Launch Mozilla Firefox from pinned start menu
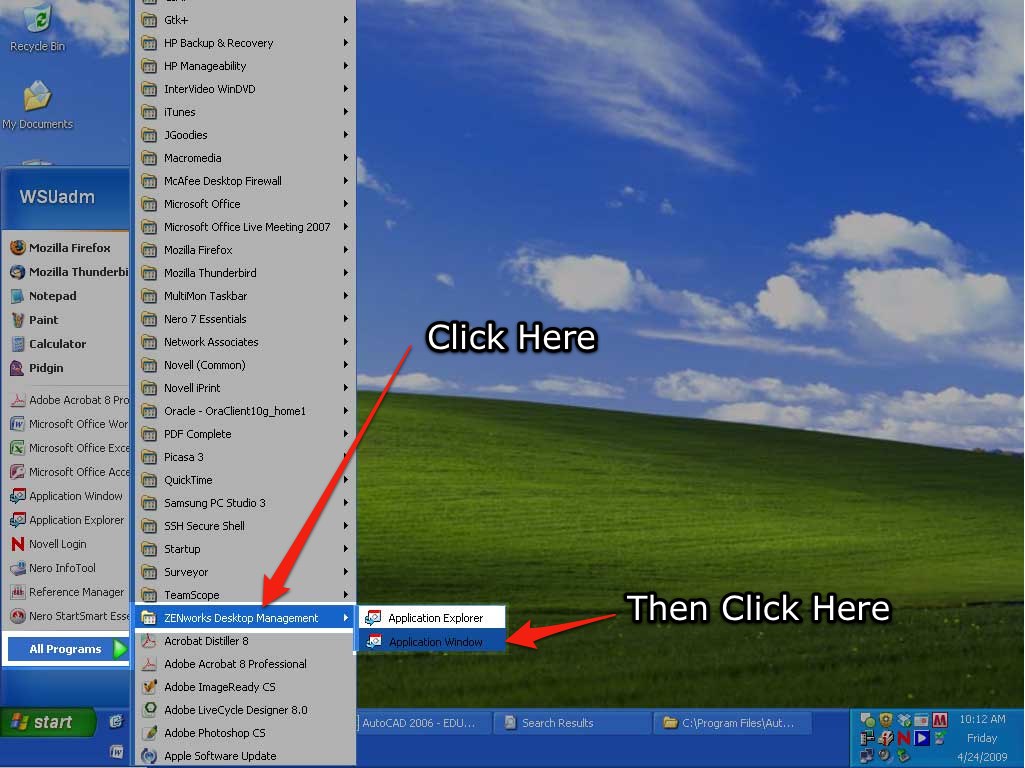The height and width of the screenshot is (768, 1025). pos(69,248)
